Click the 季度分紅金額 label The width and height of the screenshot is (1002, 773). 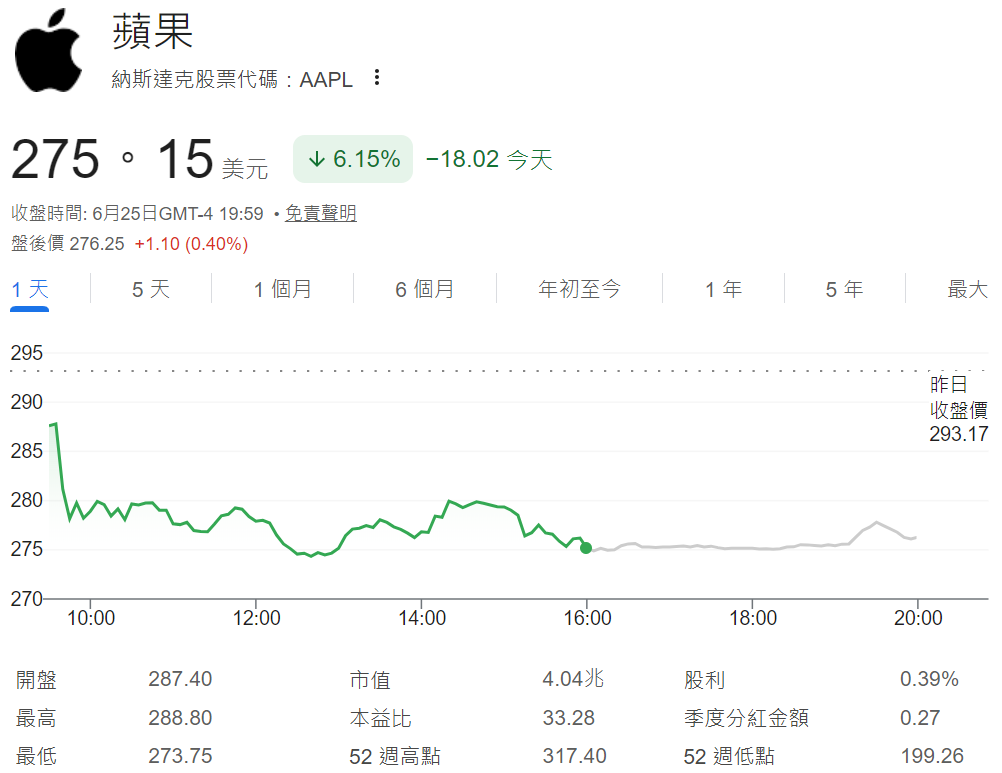coord(746,718)
